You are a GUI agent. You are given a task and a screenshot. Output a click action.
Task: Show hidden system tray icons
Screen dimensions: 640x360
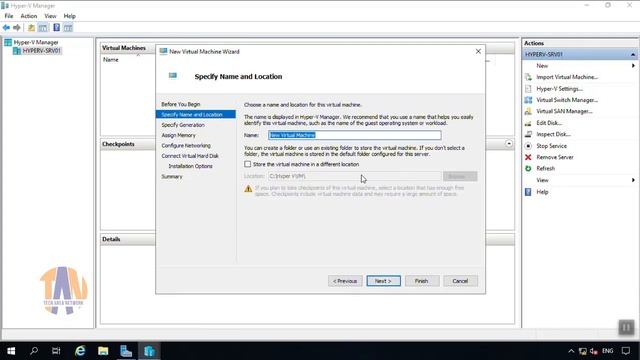571,351
